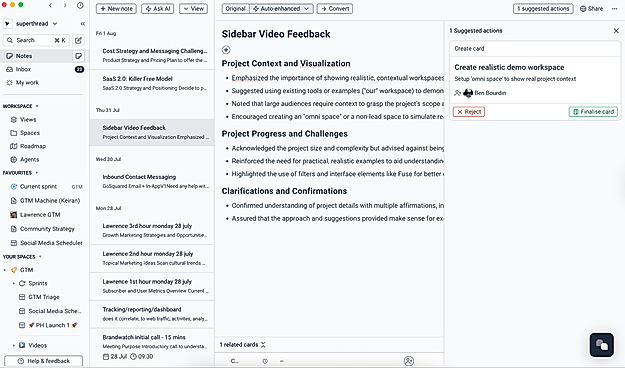Screen dimensions: 625x368
Task: Select the Auto-enhanced view mode
Action: [281, 9]
